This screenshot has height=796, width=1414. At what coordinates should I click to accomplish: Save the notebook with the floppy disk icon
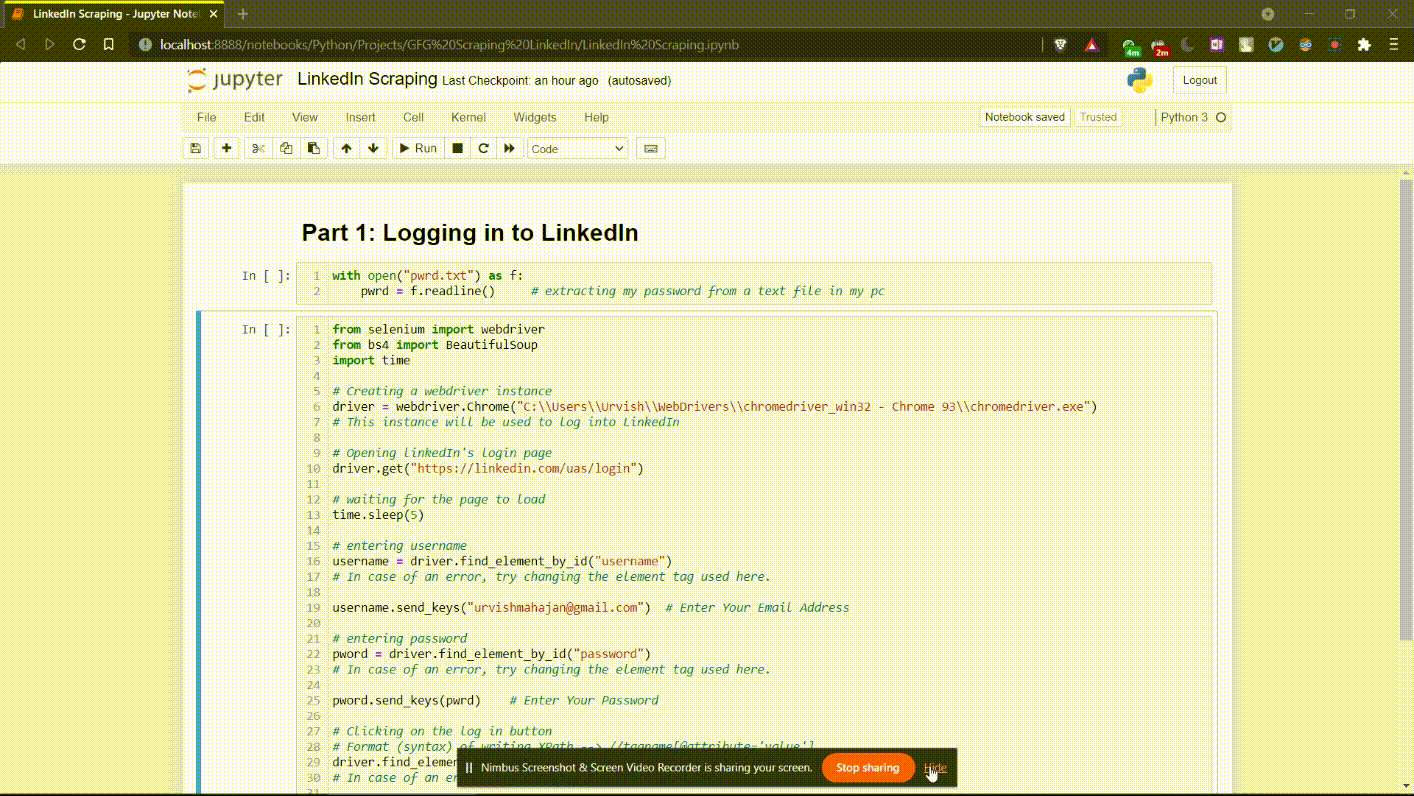pyautogui.click(x=196, y=148)
